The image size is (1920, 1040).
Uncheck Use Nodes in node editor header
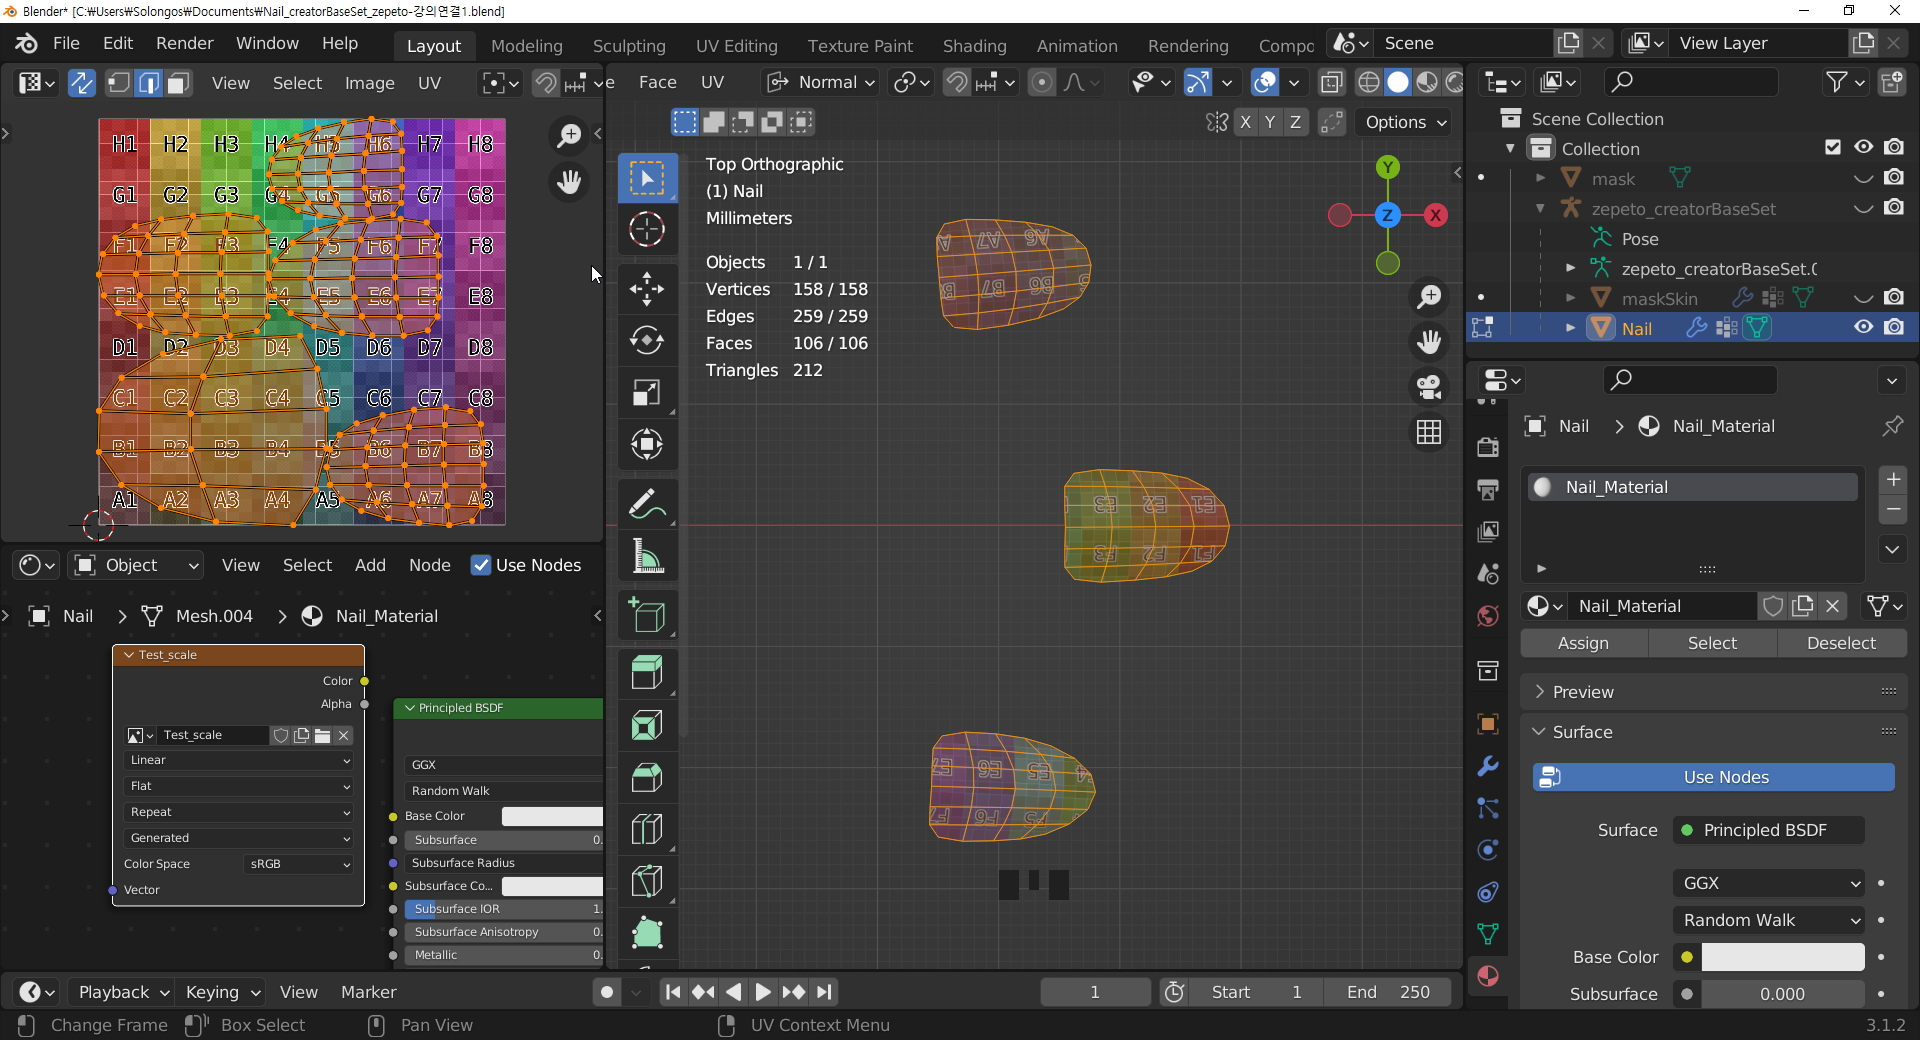click(x=481, y=565)
